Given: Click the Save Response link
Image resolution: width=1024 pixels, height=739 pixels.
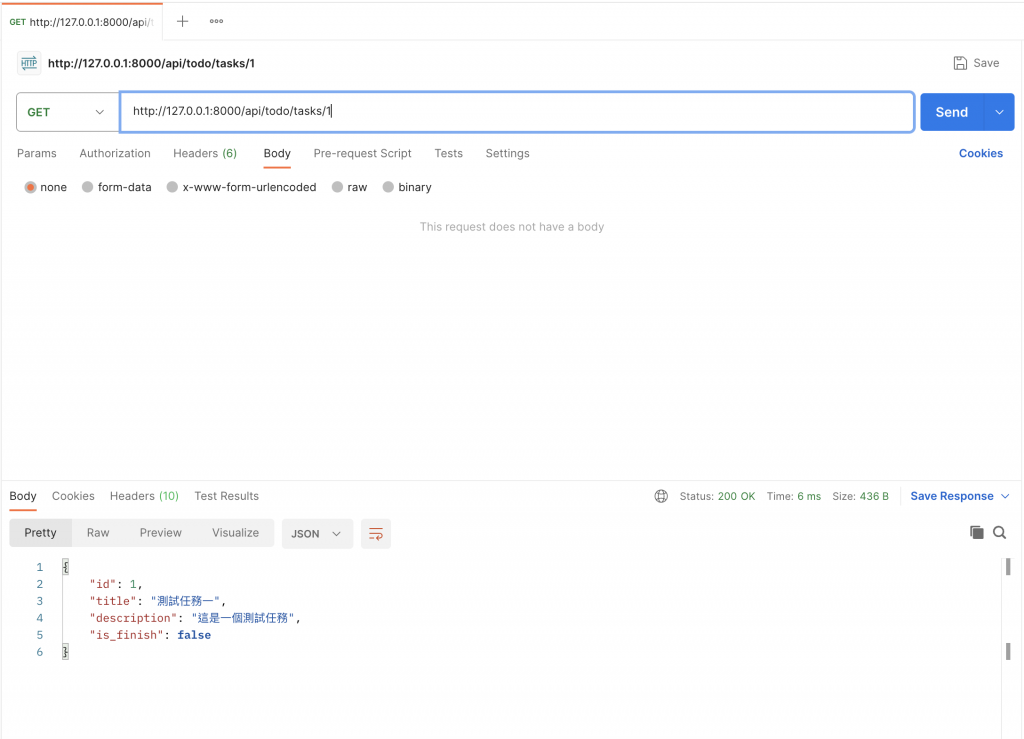Looking at the screenshot, I should click(952, 496).
